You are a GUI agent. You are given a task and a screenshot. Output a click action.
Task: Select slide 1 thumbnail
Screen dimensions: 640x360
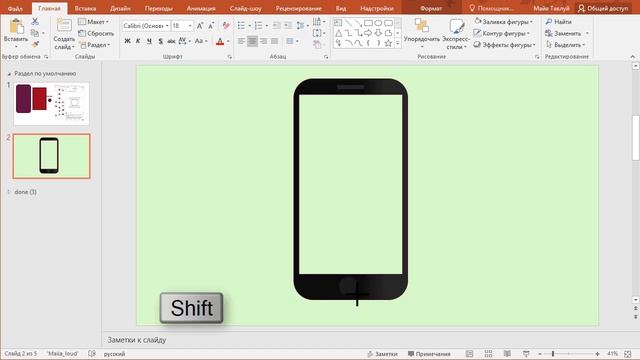pos(51,104)
